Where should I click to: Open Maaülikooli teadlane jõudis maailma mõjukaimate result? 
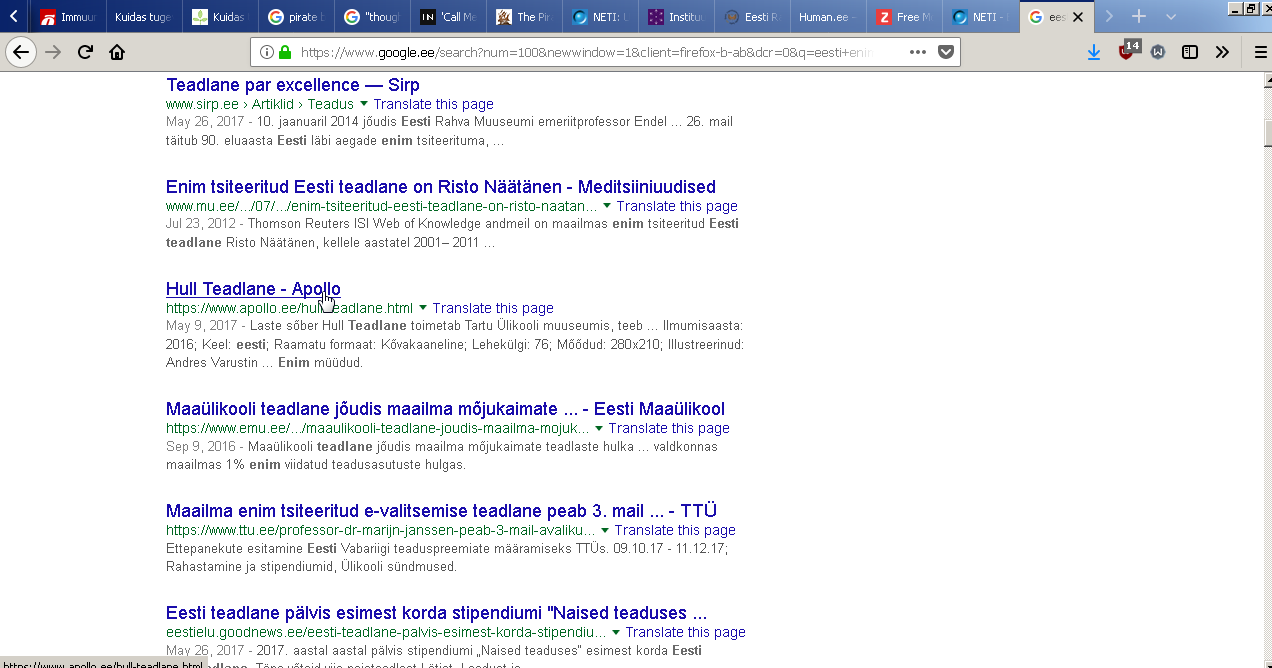coord(445,409)
